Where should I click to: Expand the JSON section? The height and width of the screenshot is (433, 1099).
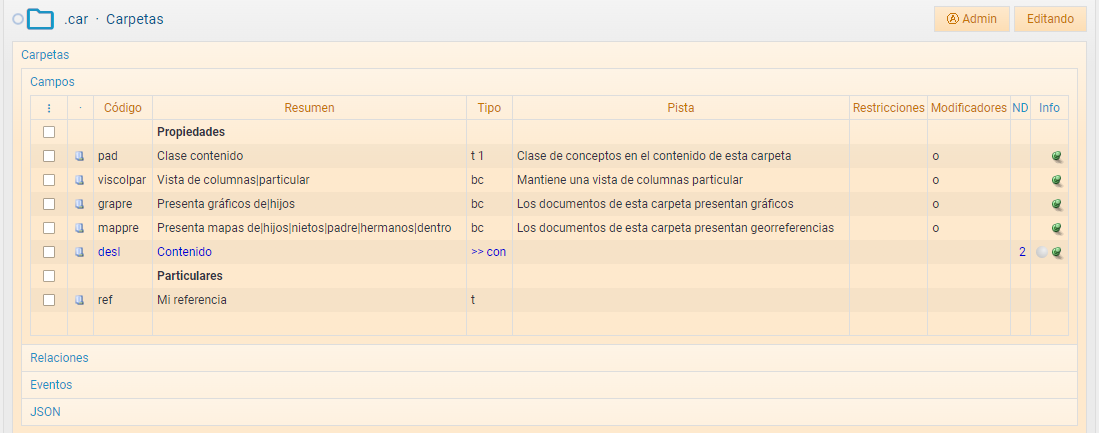tap(45, 411)
